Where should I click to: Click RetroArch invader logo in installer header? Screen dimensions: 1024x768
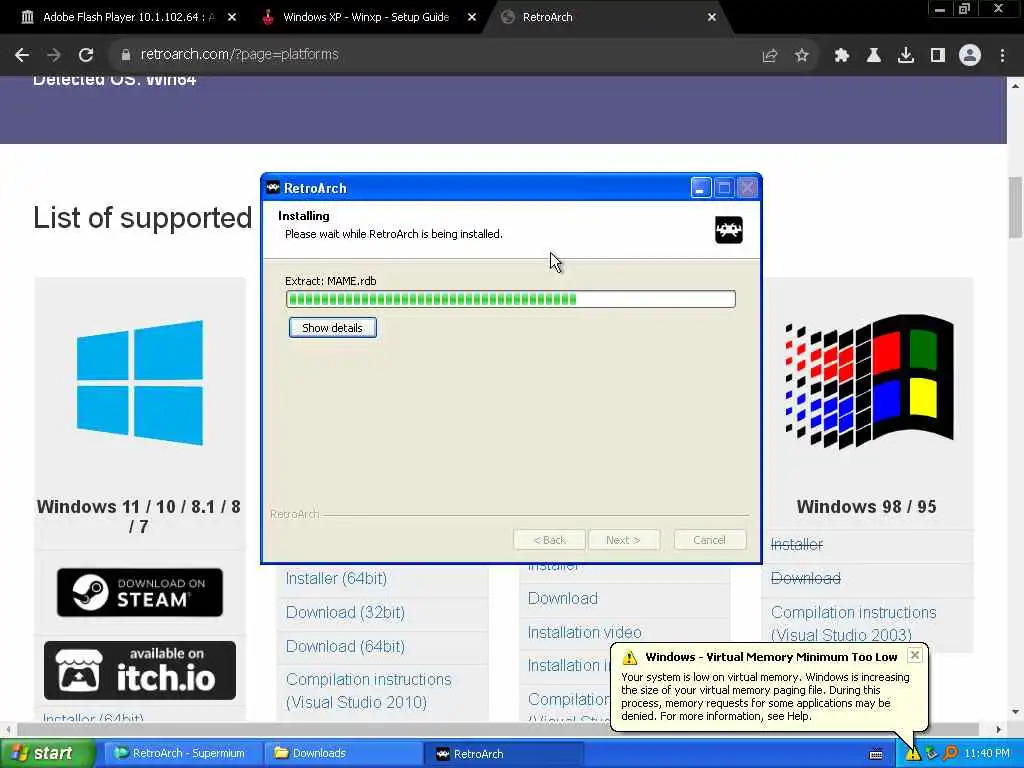729,230
